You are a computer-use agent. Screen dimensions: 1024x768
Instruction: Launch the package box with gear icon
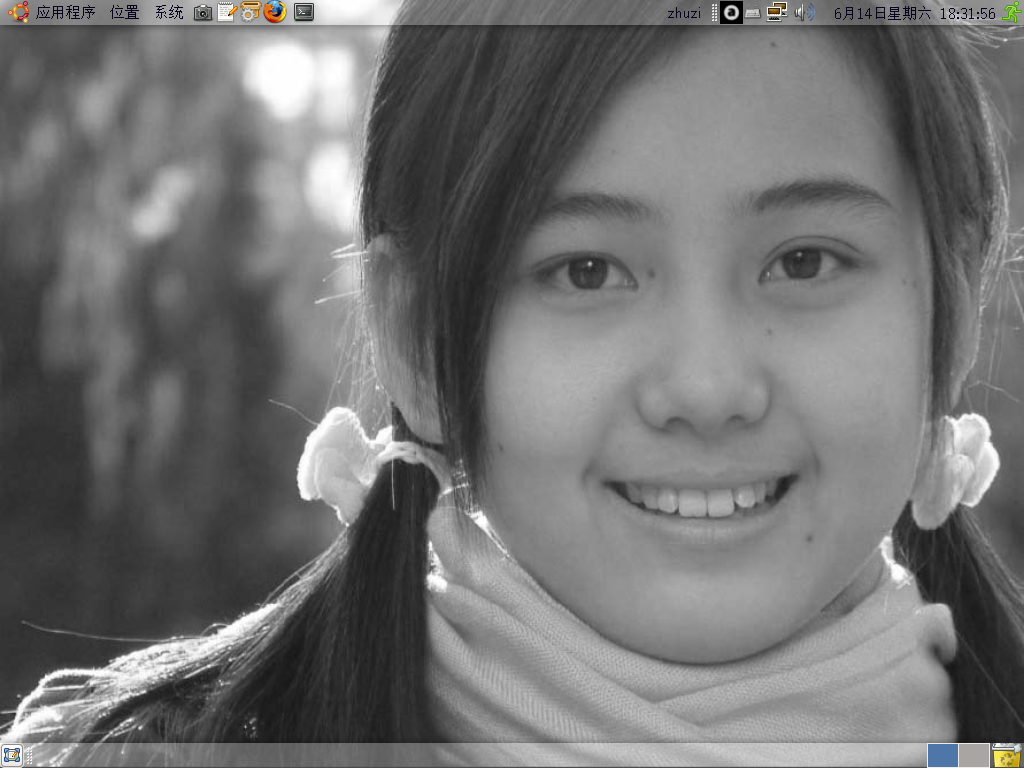coord(250,12)
